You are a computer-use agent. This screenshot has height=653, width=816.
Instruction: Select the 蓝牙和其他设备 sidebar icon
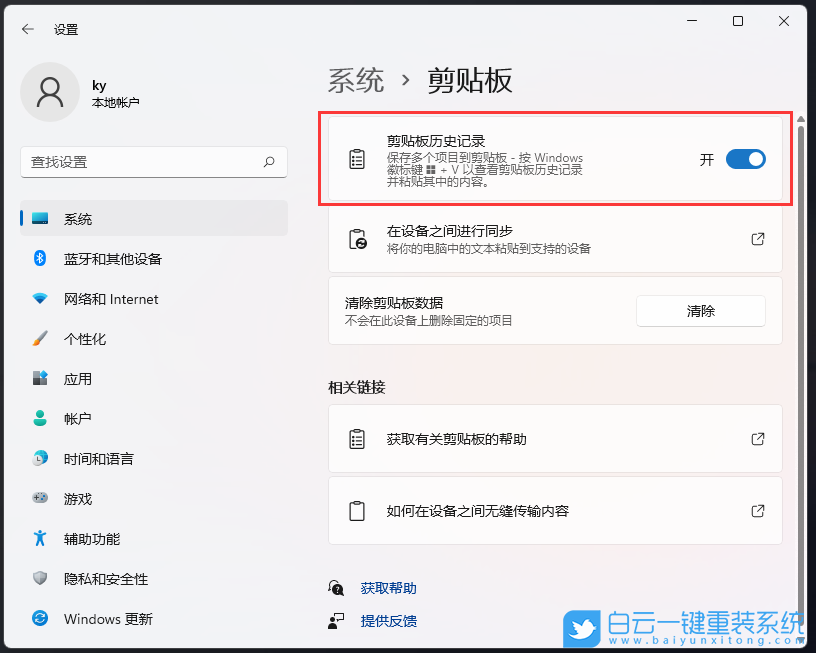[x=40, y=259]
